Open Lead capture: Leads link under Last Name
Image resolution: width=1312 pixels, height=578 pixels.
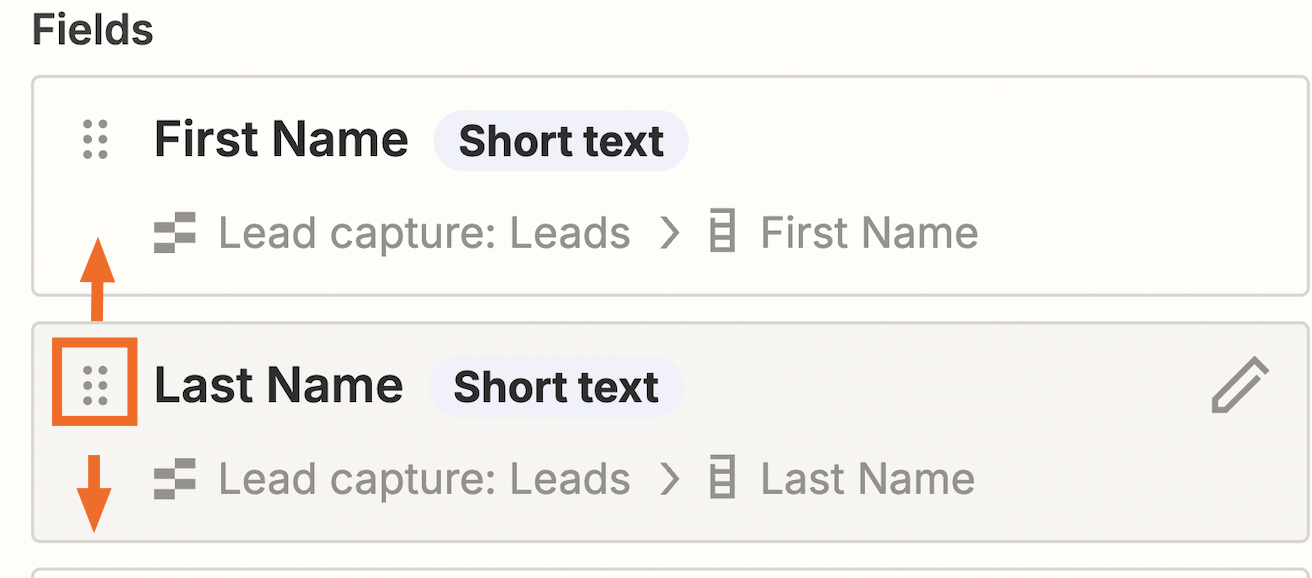[x=424, y=480]
